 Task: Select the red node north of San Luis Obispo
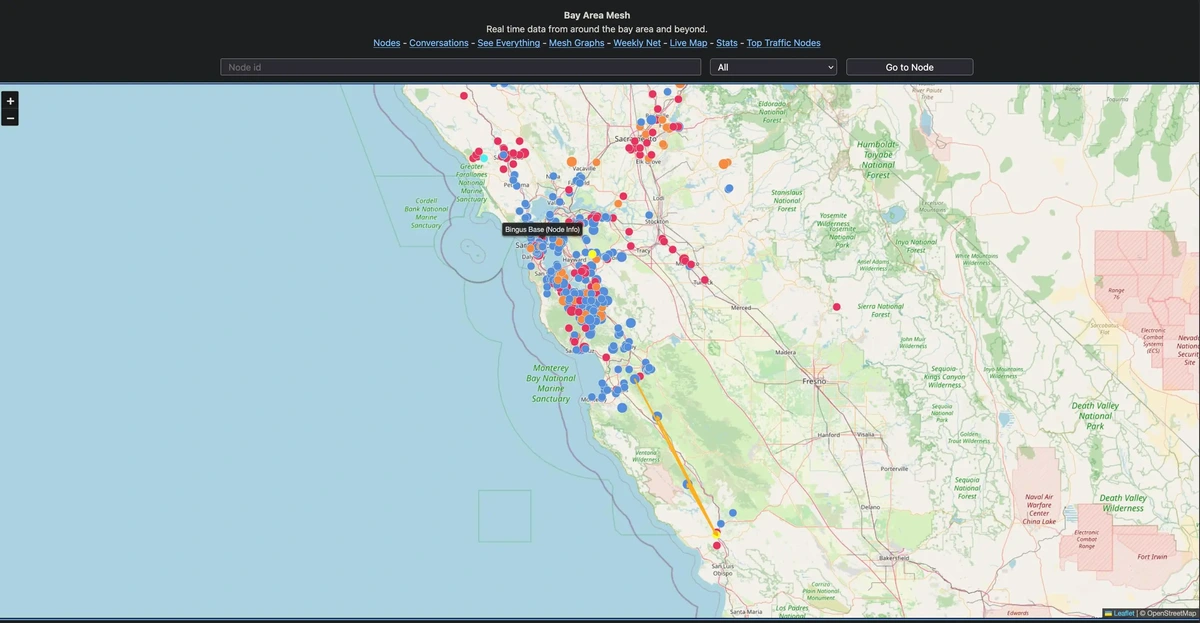[x=716, y=545]
